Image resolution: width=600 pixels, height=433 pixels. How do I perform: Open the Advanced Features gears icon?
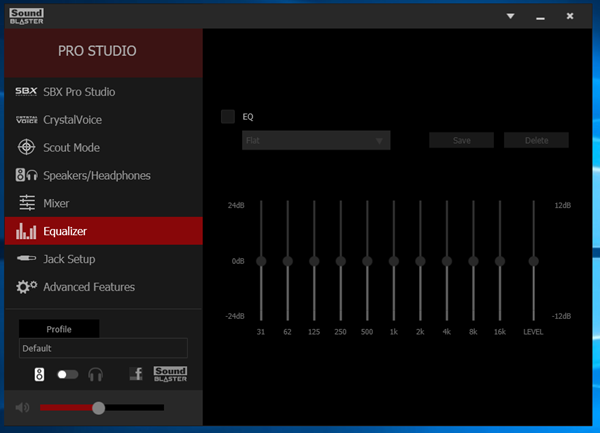point(26,286)
